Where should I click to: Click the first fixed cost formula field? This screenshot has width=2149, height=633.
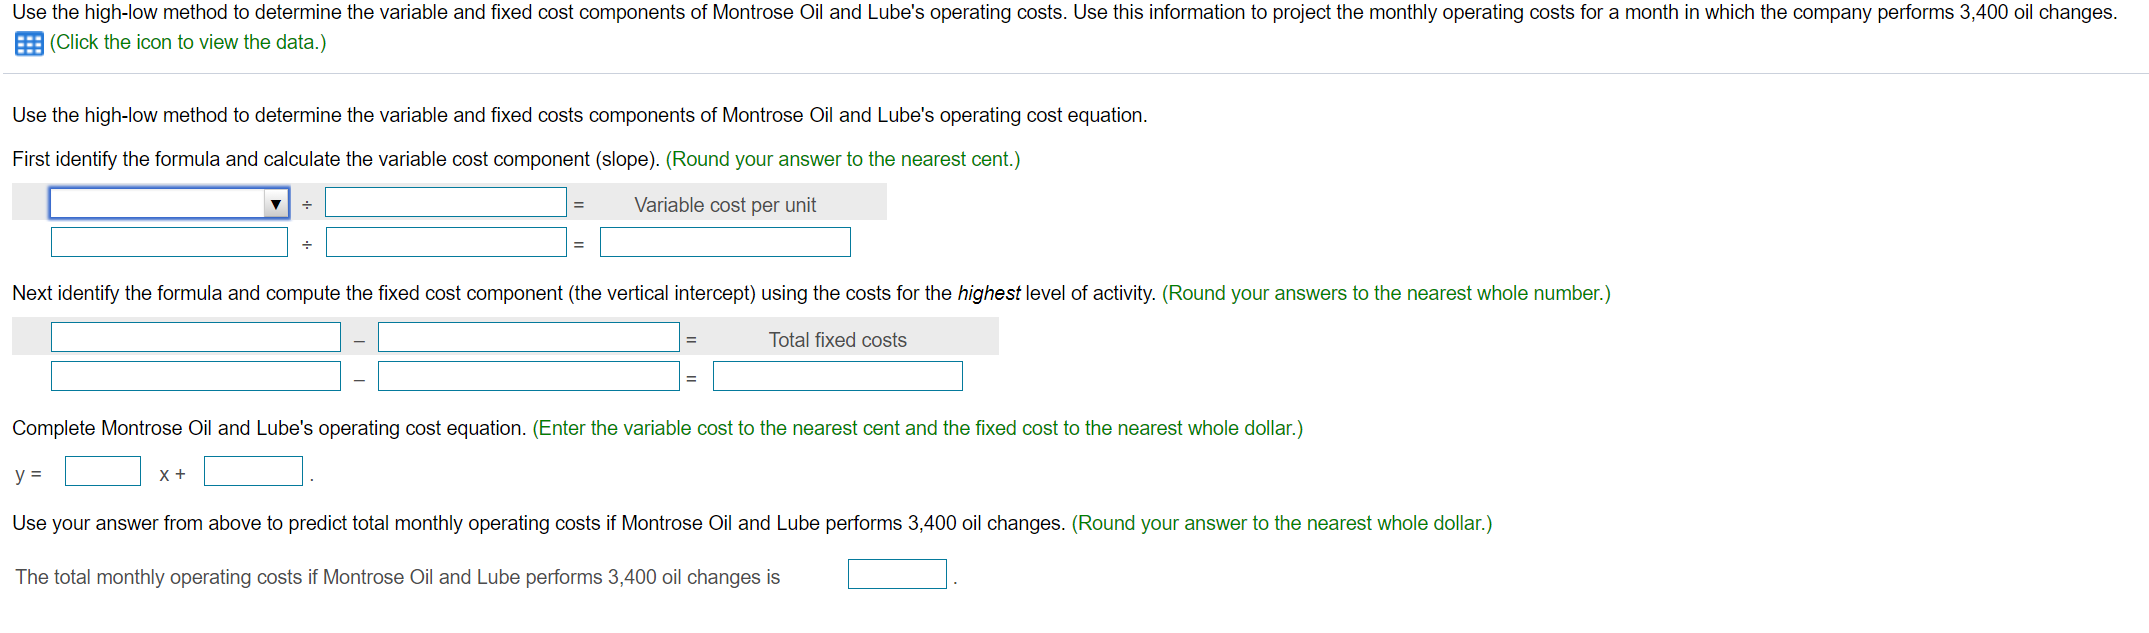click(195, 336)
